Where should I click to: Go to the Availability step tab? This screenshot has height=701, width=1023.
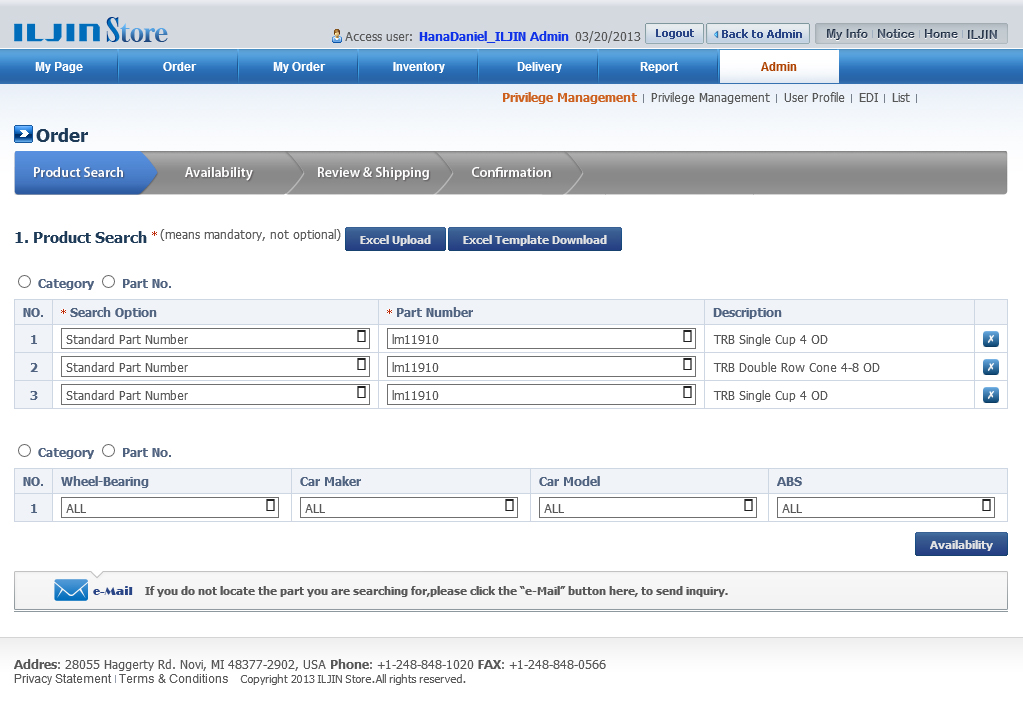click(219, 172)
